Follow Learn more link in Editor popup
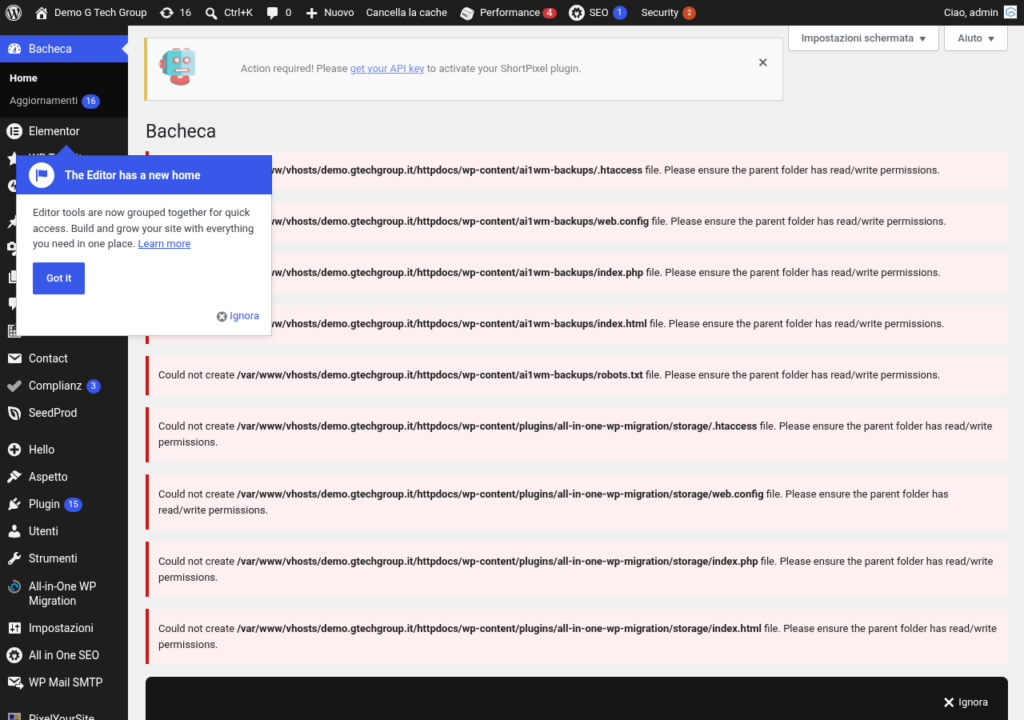The width and height of the screenshot is (1024, 720). point(164,244)
